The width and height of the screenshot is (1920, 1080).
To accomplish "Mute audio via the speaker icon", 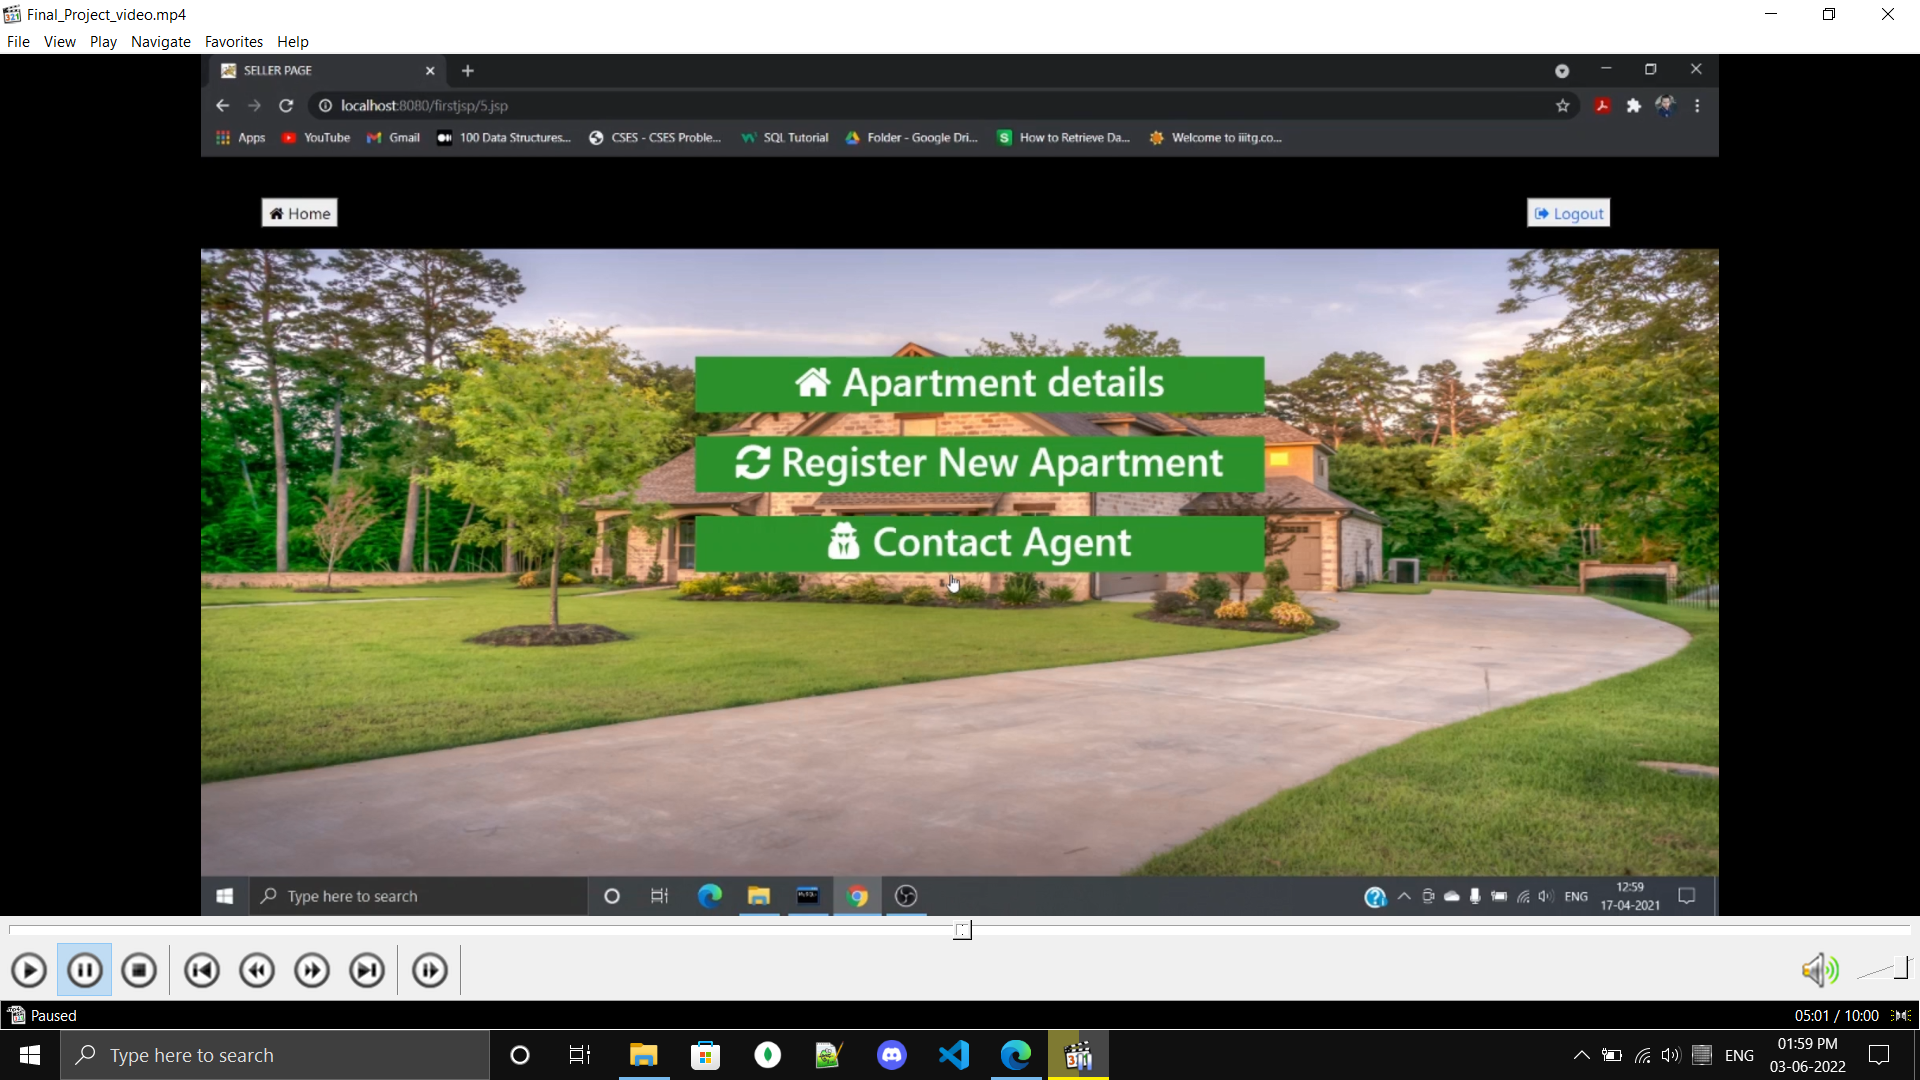I will pos(1819,970).
